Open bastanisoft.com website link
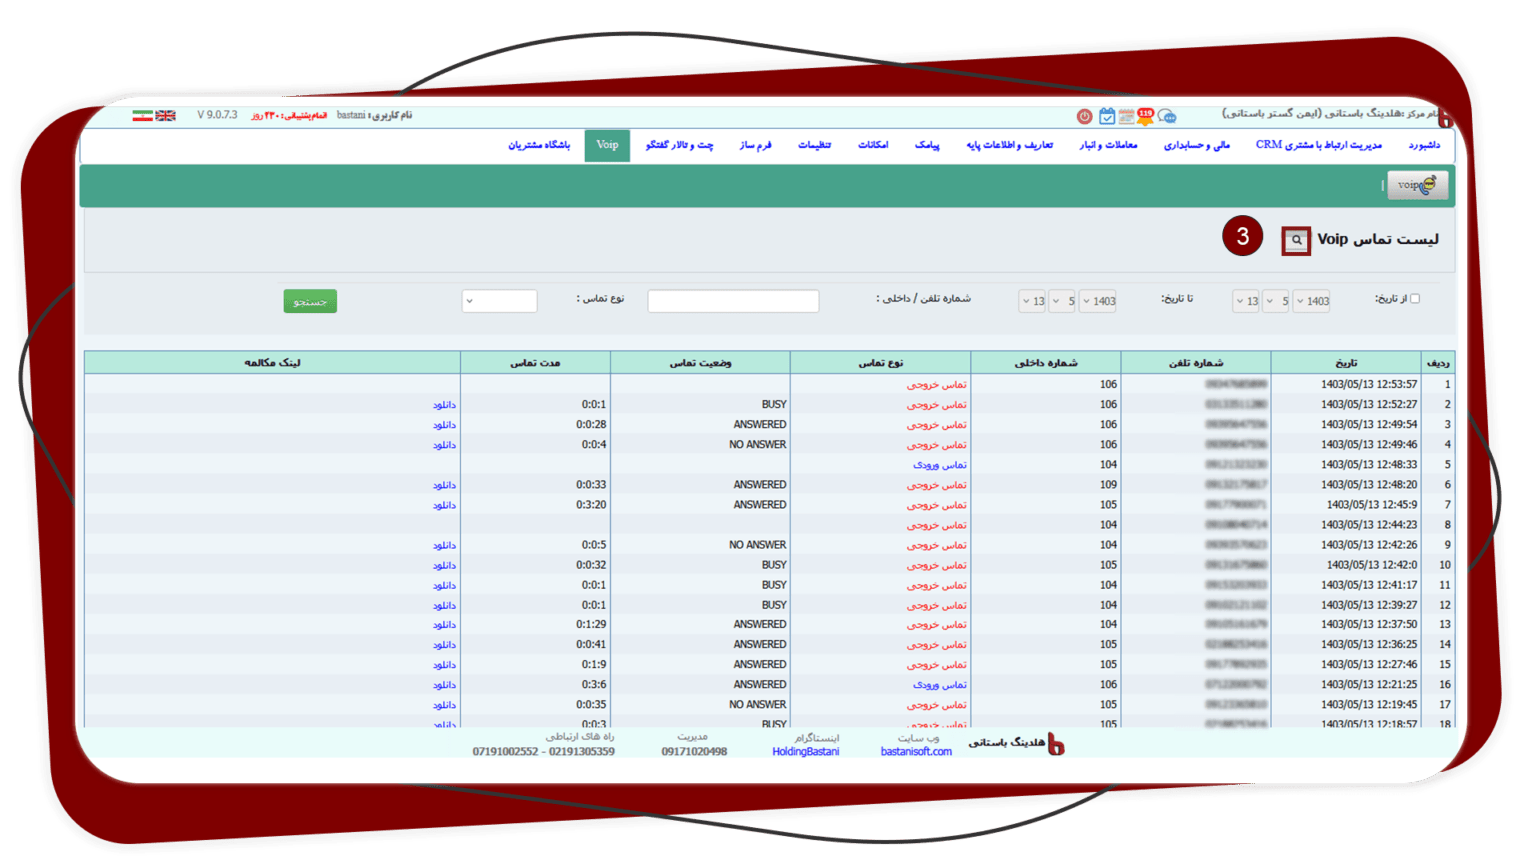 (x=916, y=752)
